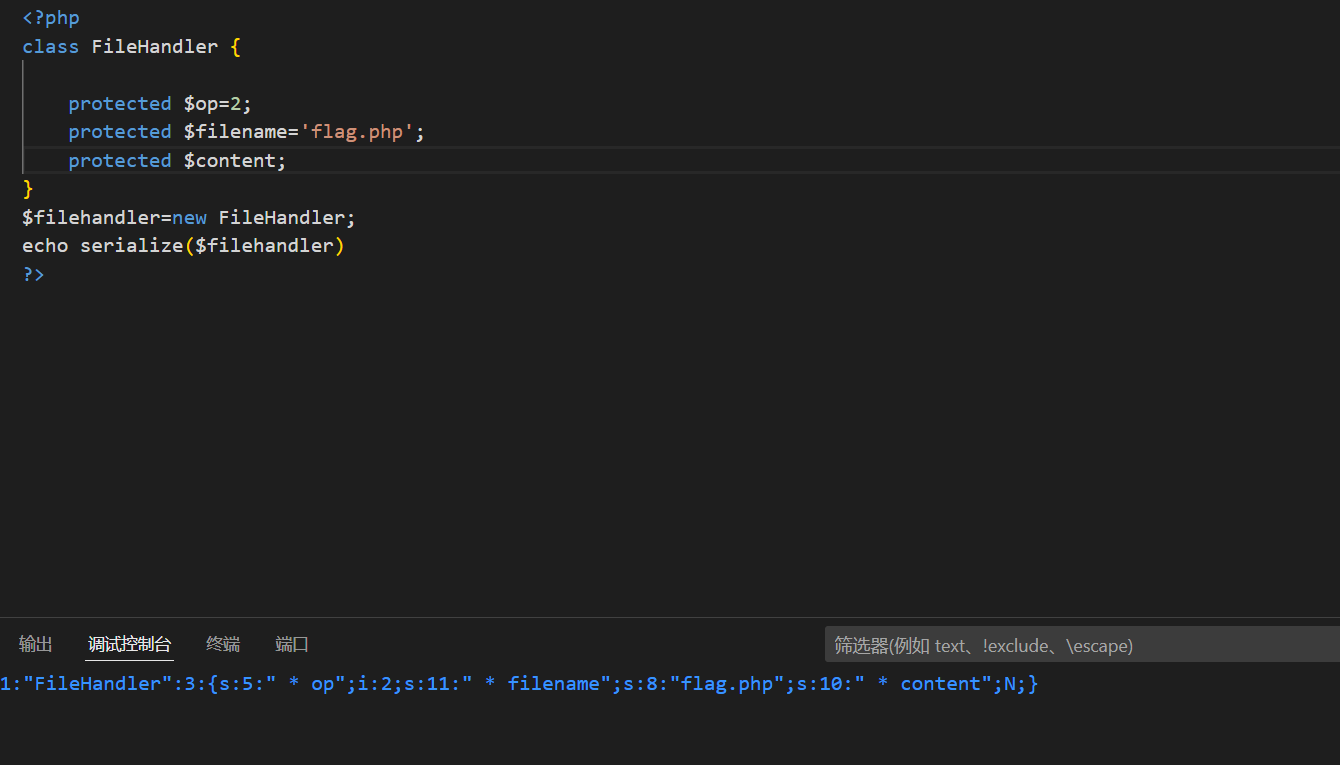Click the protected $op=2; line

click(160, 103)
